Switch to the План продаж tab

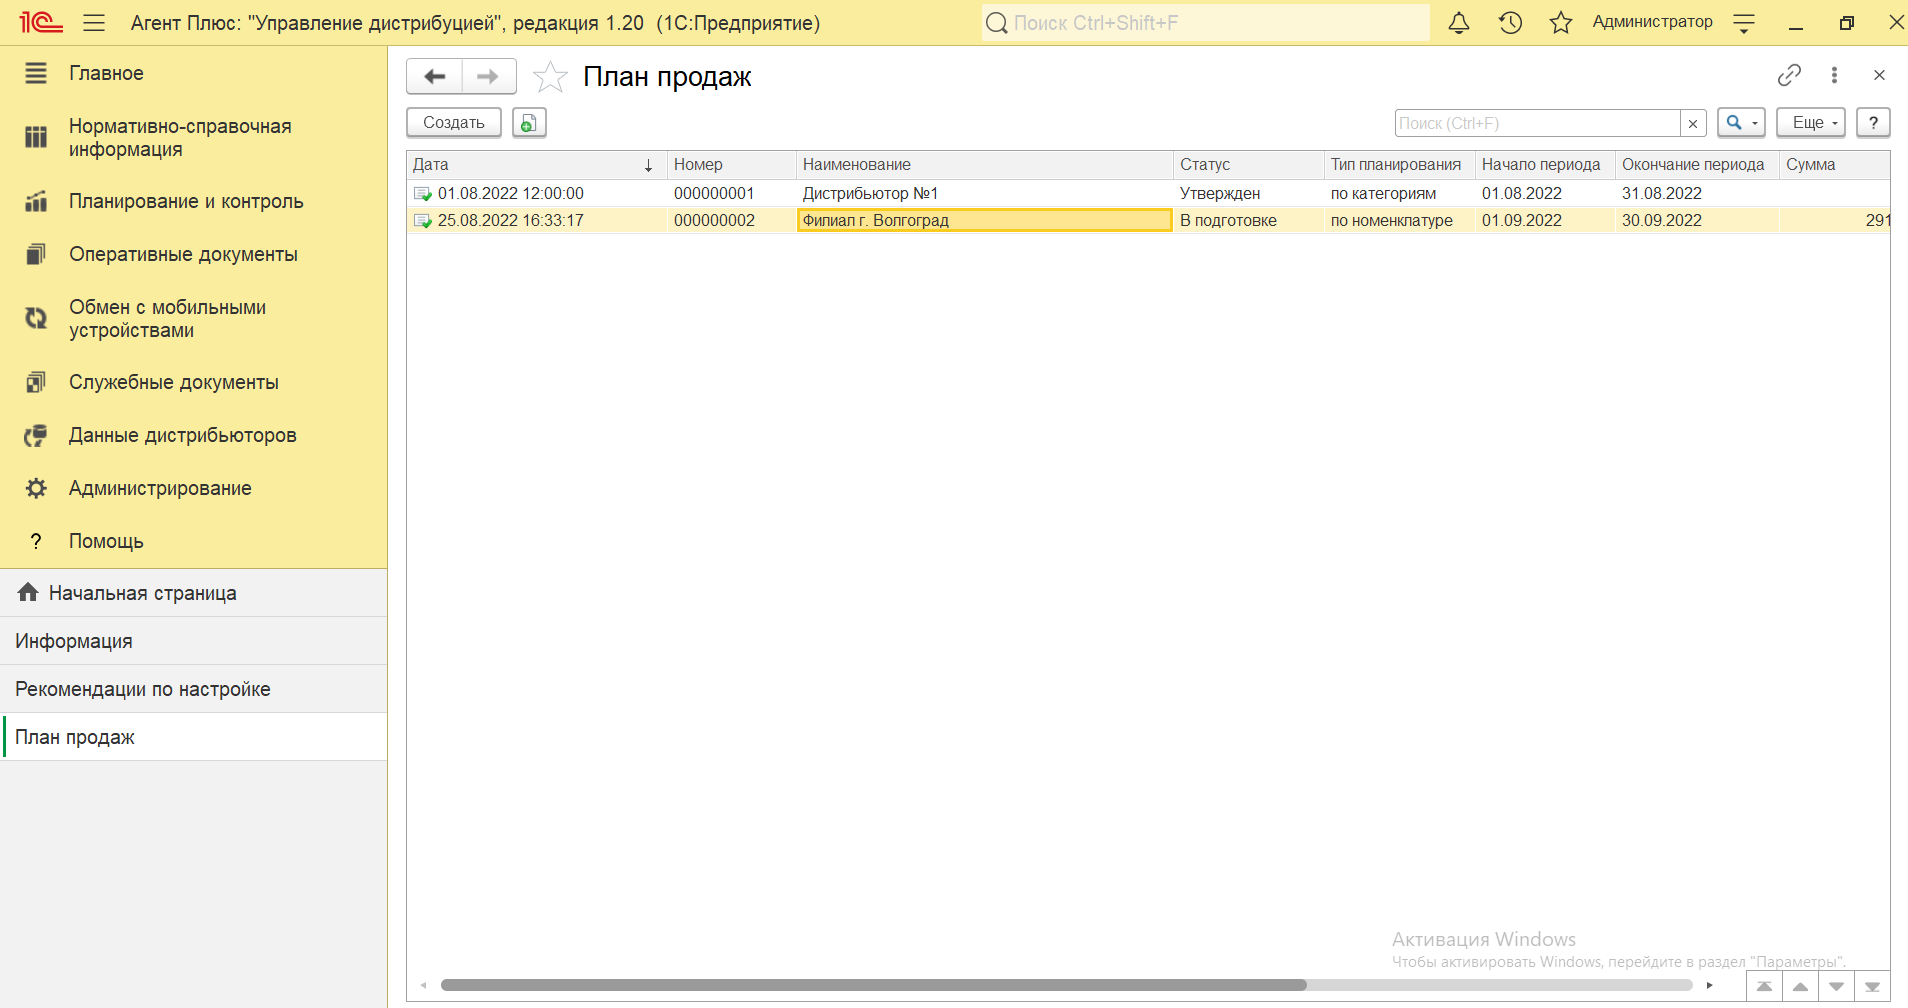[x=194, y=737]
